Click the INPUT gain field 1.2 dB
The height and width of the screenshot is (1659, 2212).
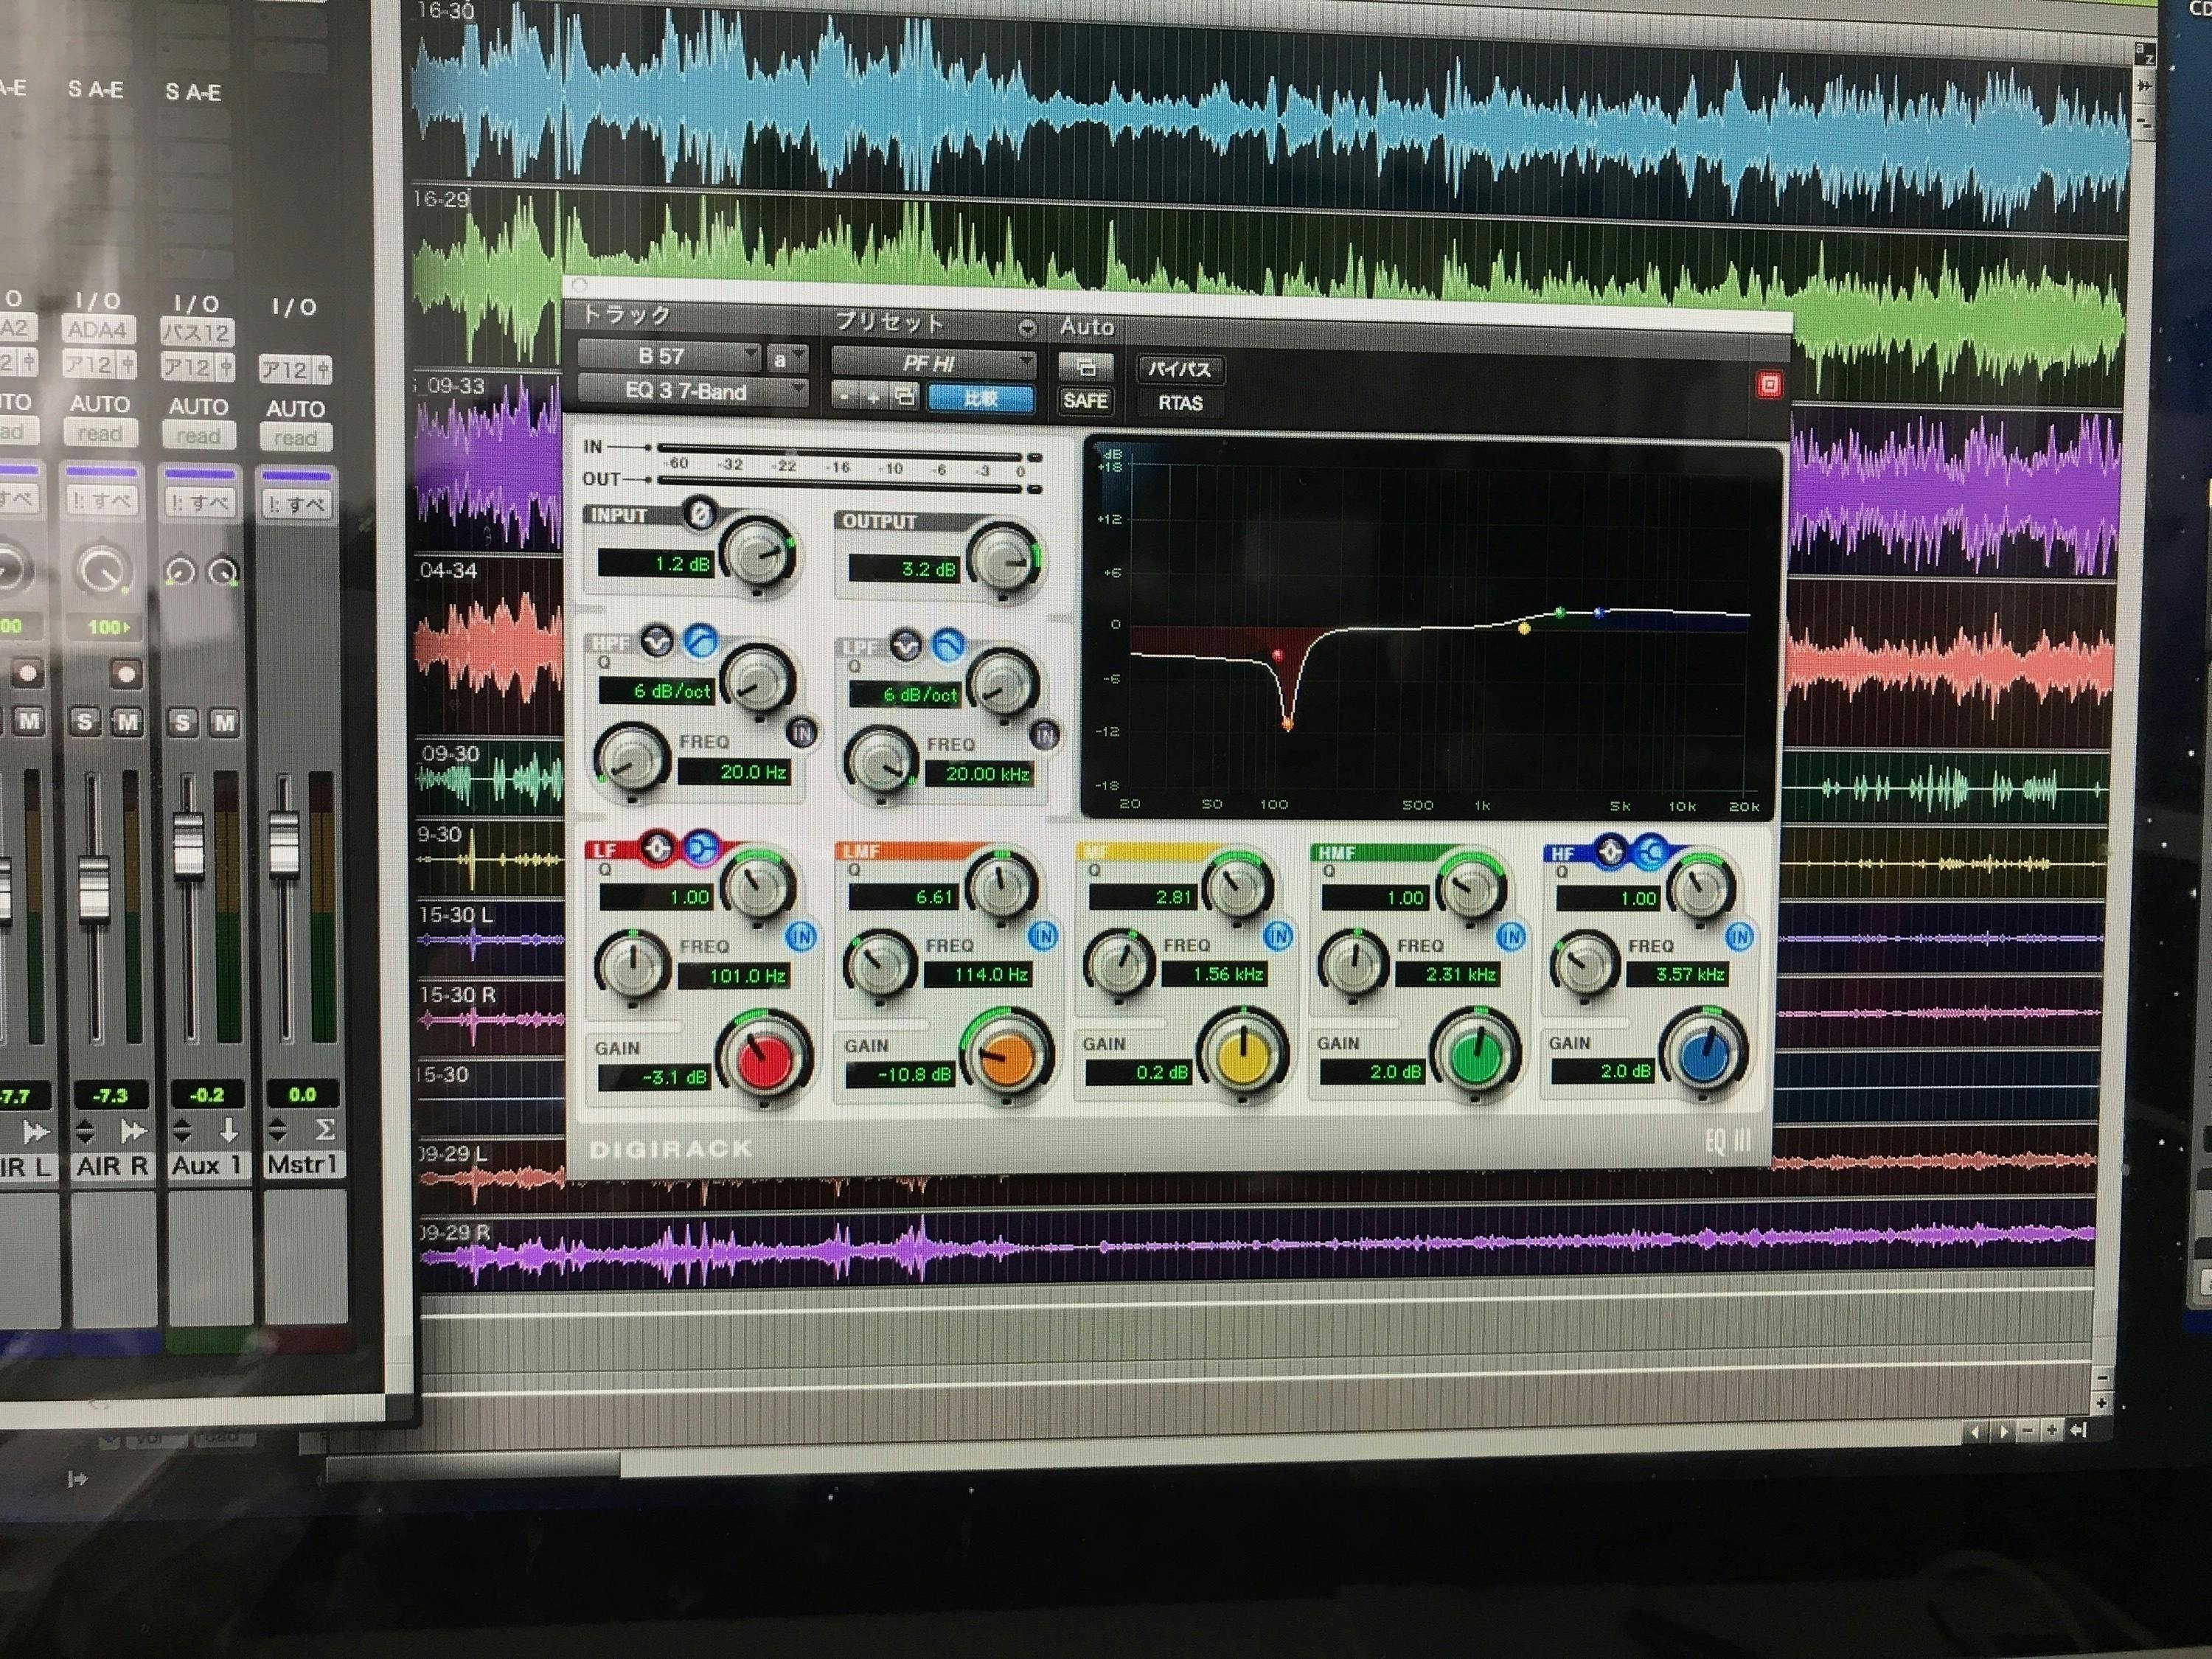pos(655,564)
